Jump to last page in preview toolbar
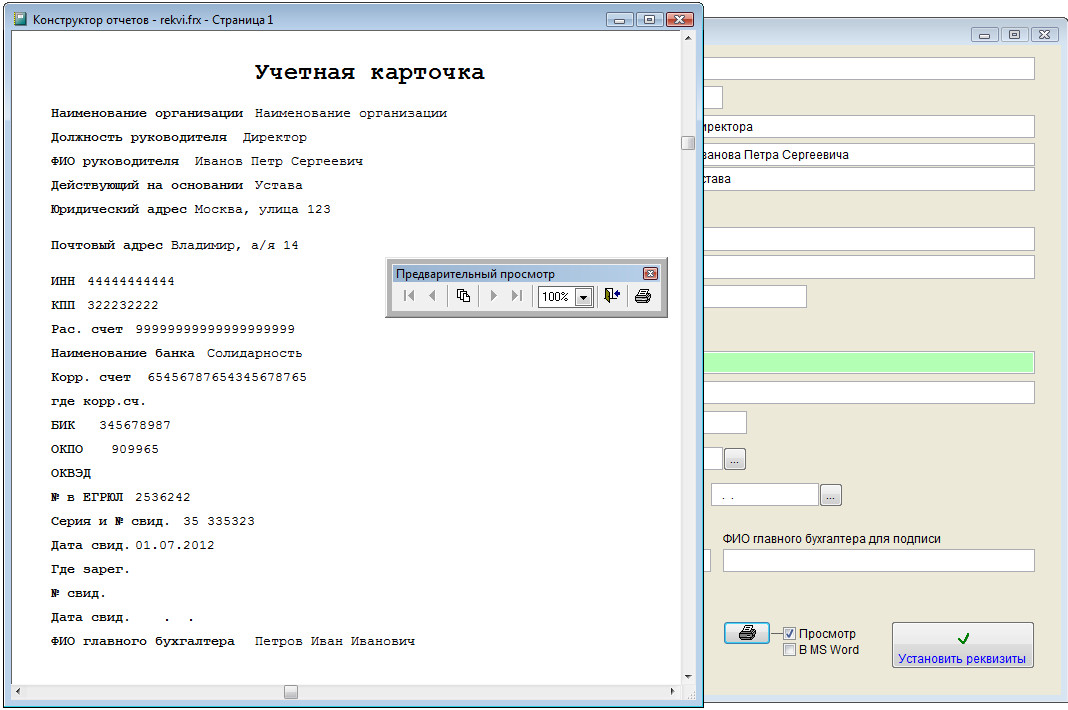 [x=517, y=296]
